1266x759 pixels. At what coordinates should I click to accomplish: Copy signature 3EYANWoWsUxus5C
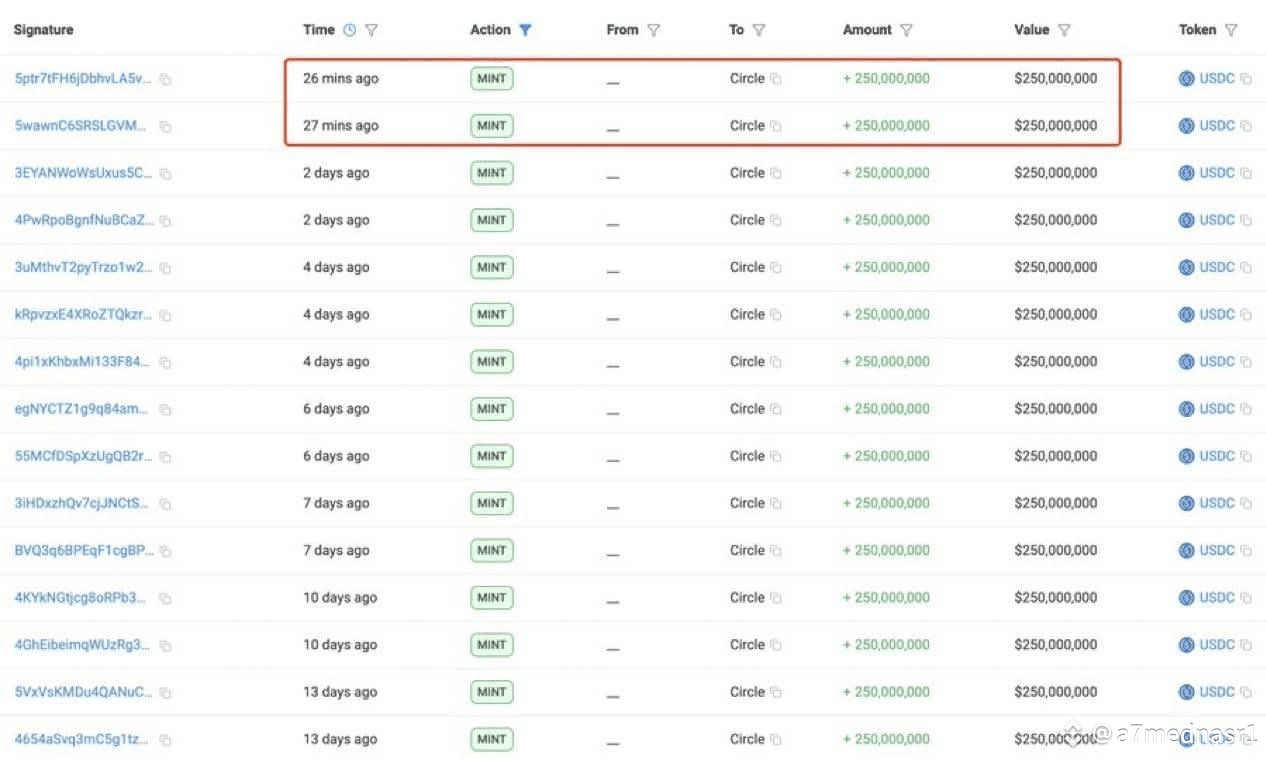point(166,174)
